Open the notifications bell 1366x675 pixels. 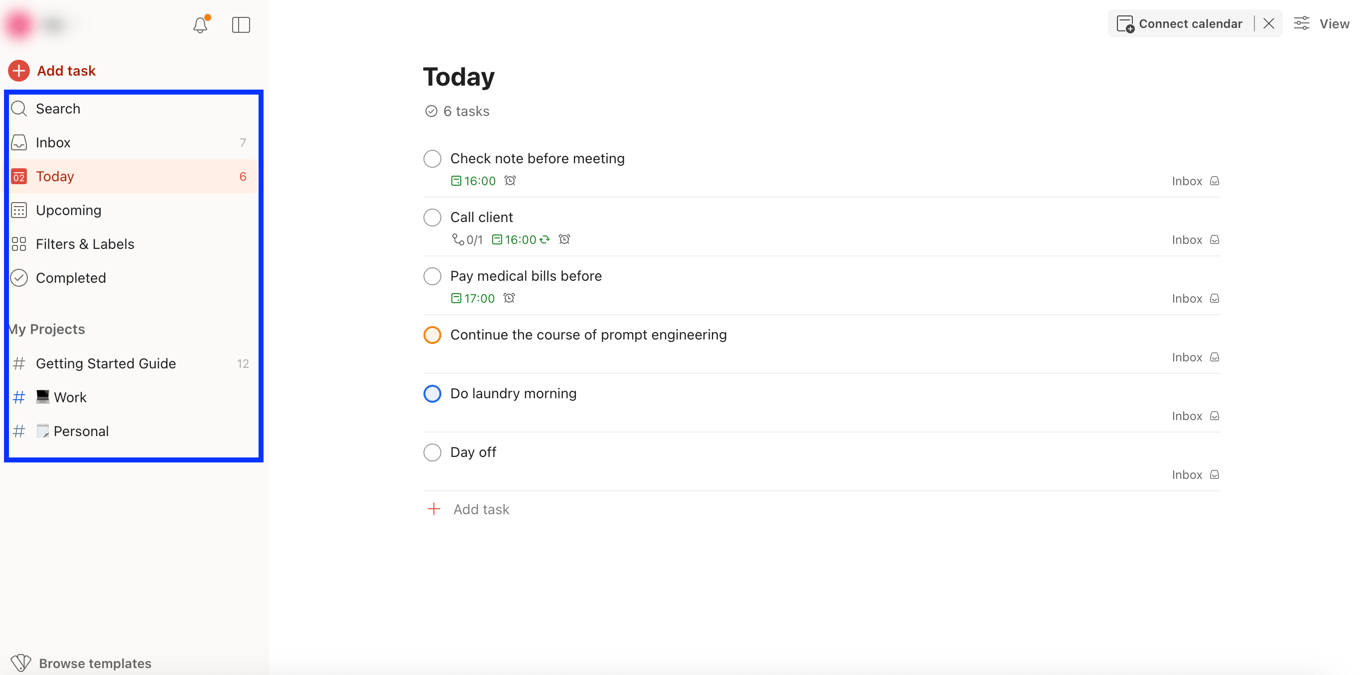(200, 25)
